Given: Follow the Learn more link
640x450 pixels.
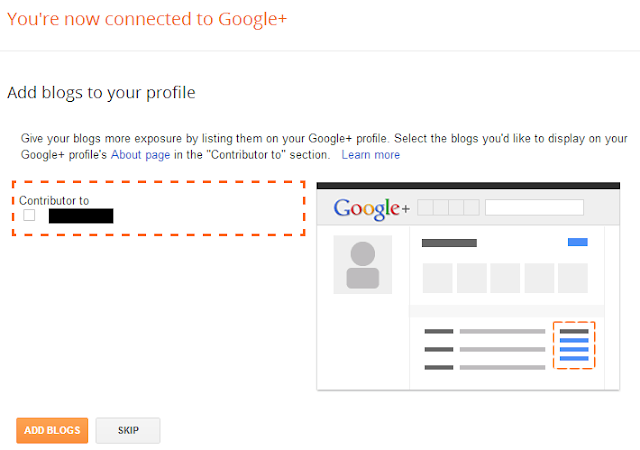Looking at the screenshot, I should pyautogui.click(x=370, y=155).
